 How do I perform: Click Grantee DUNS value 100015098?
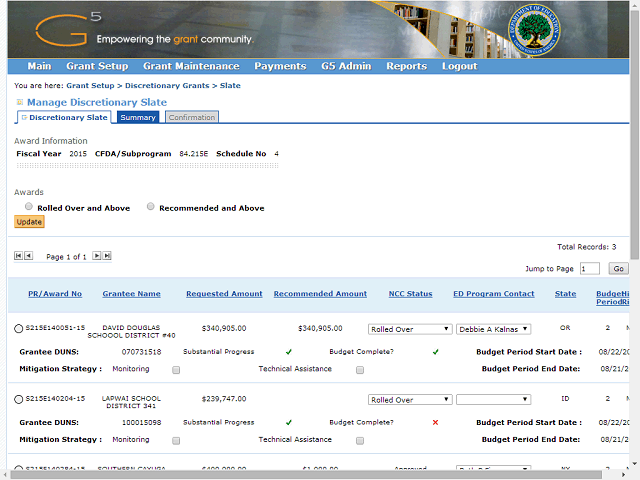(x=141, y=422)
